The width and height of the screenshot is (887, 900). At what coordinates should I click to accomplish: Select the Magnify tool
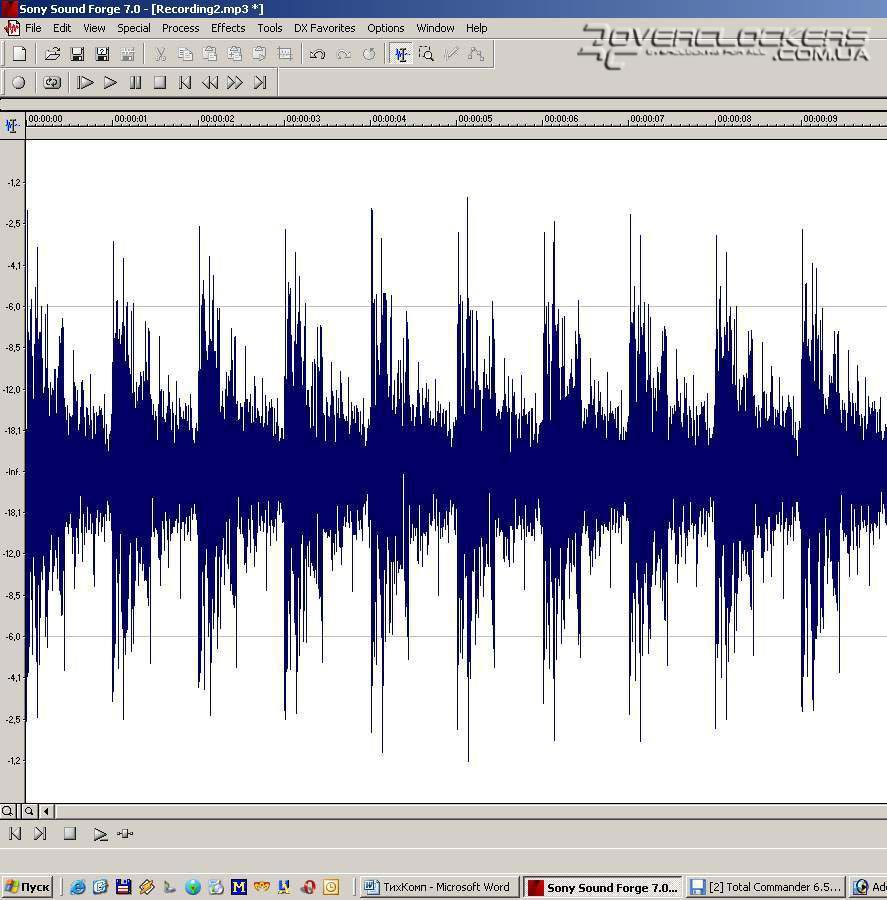click(426, 54)
